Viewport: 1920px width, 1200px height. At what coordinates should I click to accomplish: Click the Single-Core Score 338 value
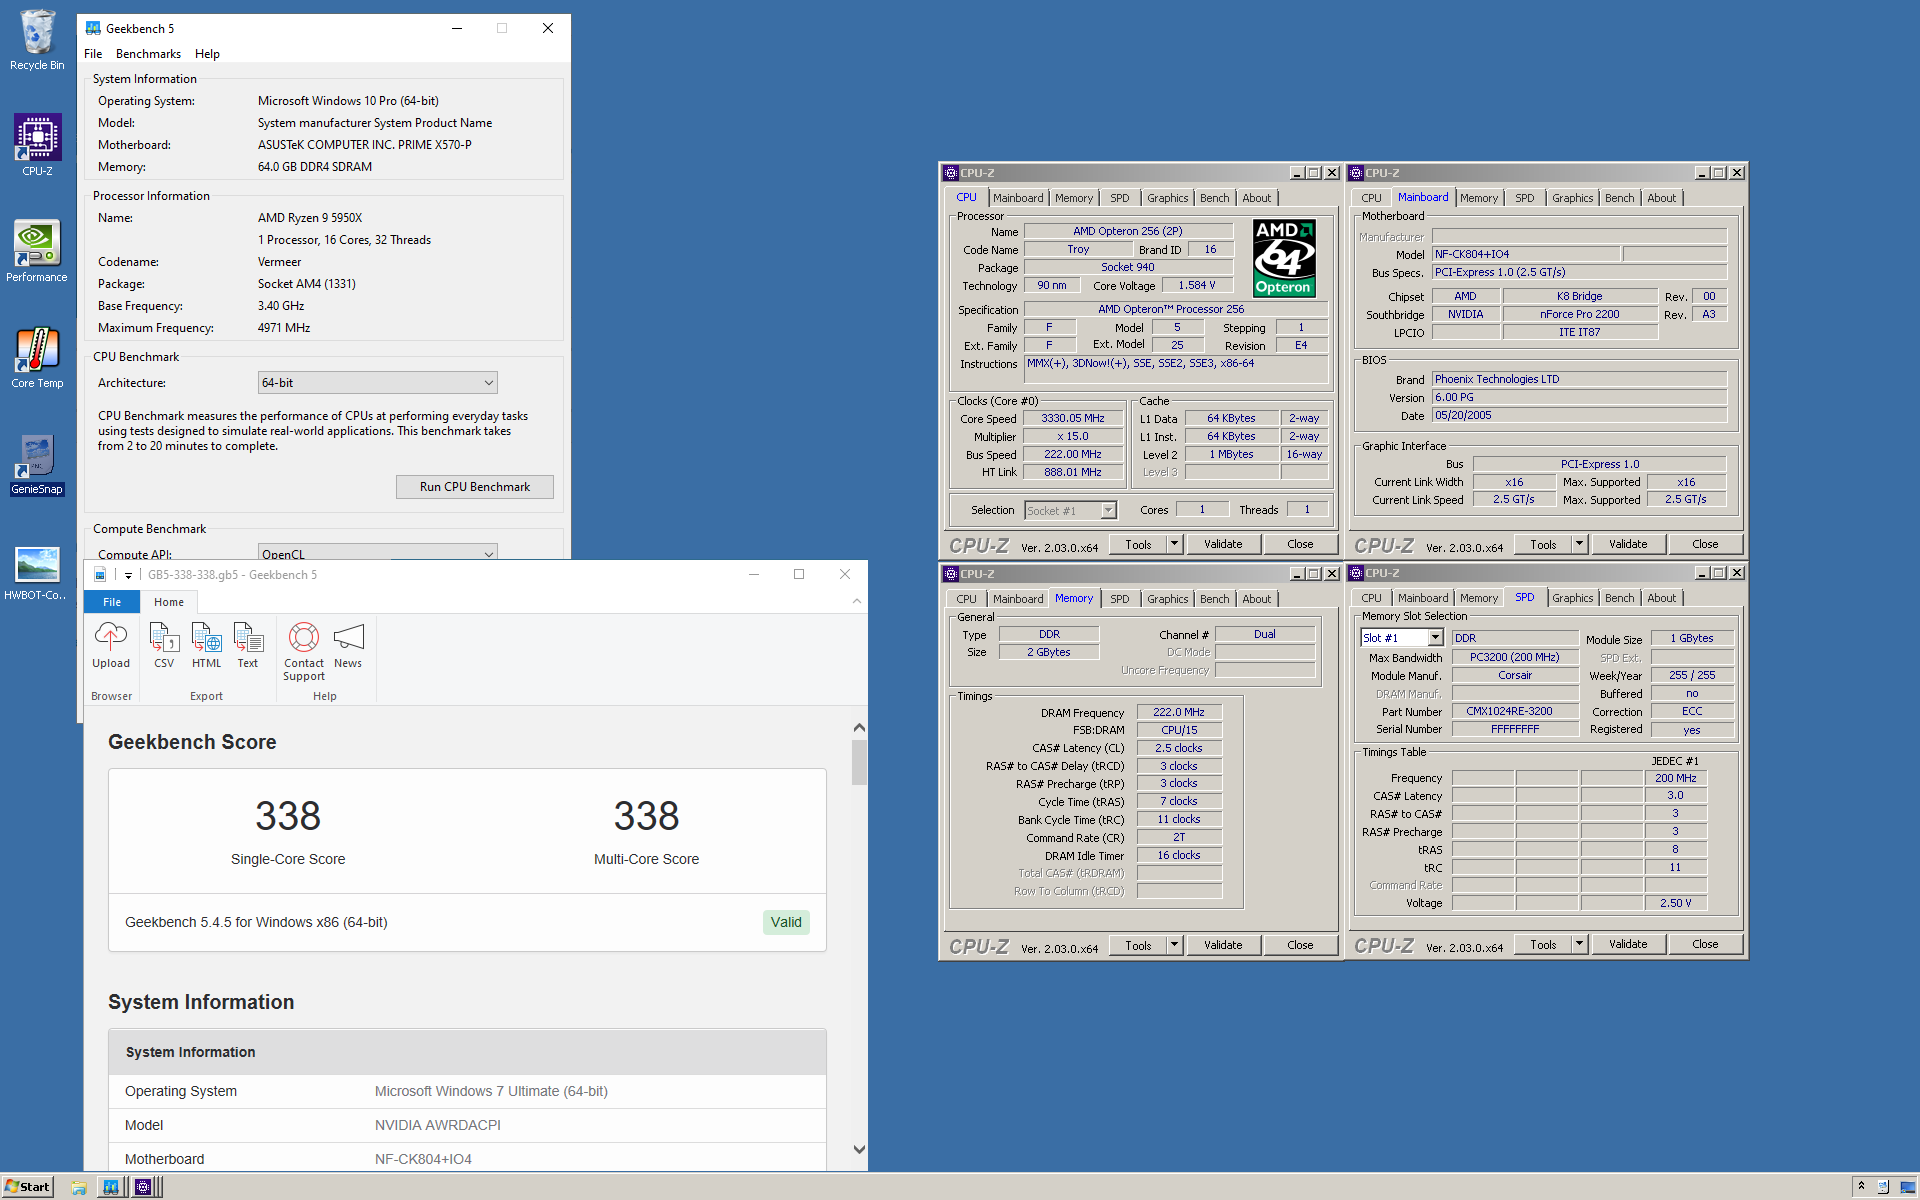(x=288, y=816)
